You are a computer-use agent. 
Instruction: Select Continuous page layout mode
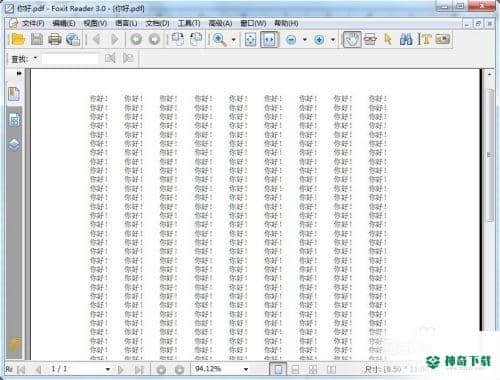pyautogui.click(x=295, y=369)
